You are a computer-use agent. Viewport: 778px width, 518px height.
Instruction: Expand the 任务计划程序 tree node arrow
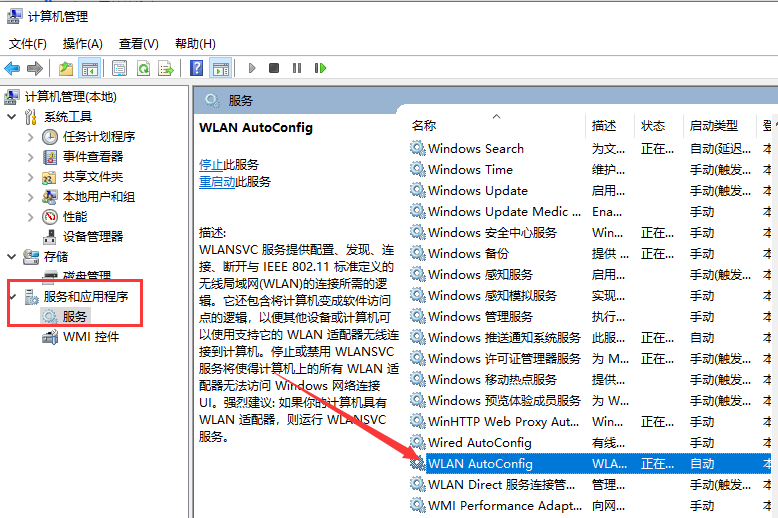pyautogui.click(x=31, y=137)
